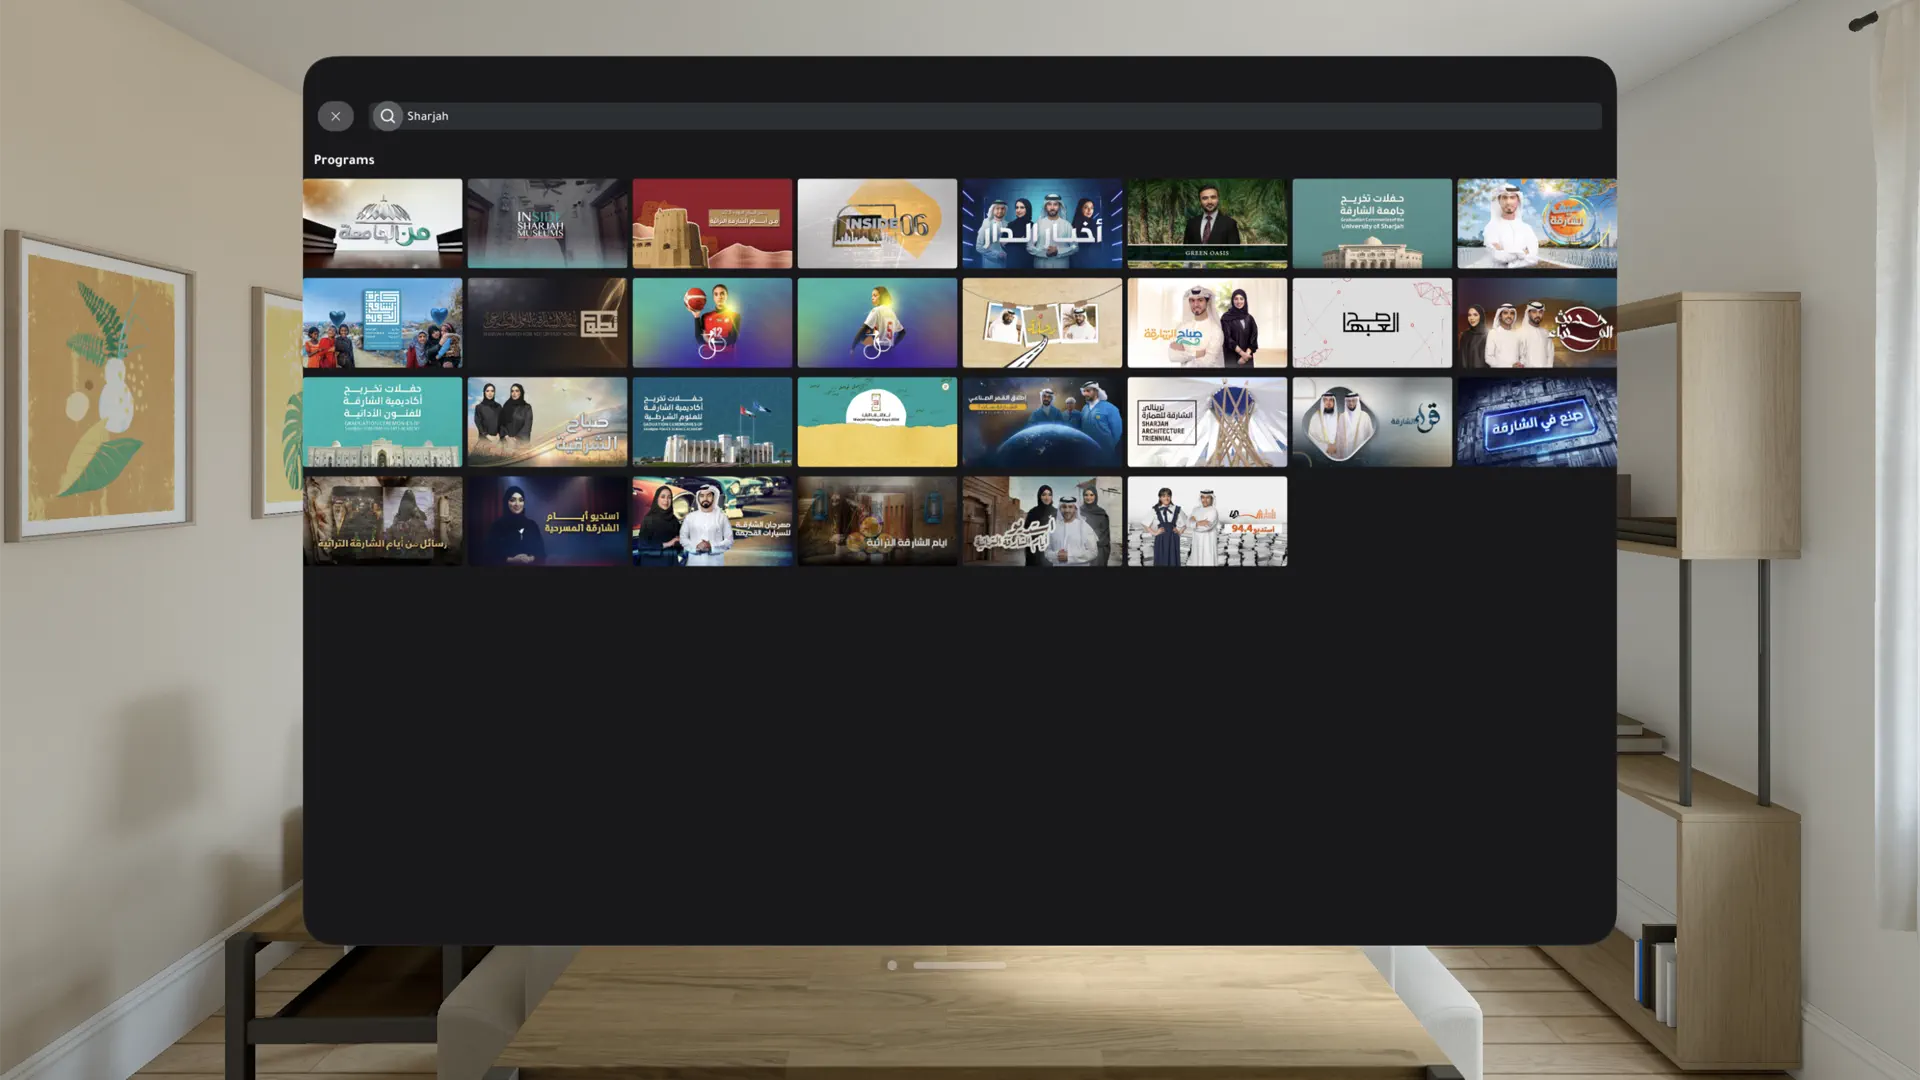Select the photos on clothesline road thumbnail

tap(1042, 322)
